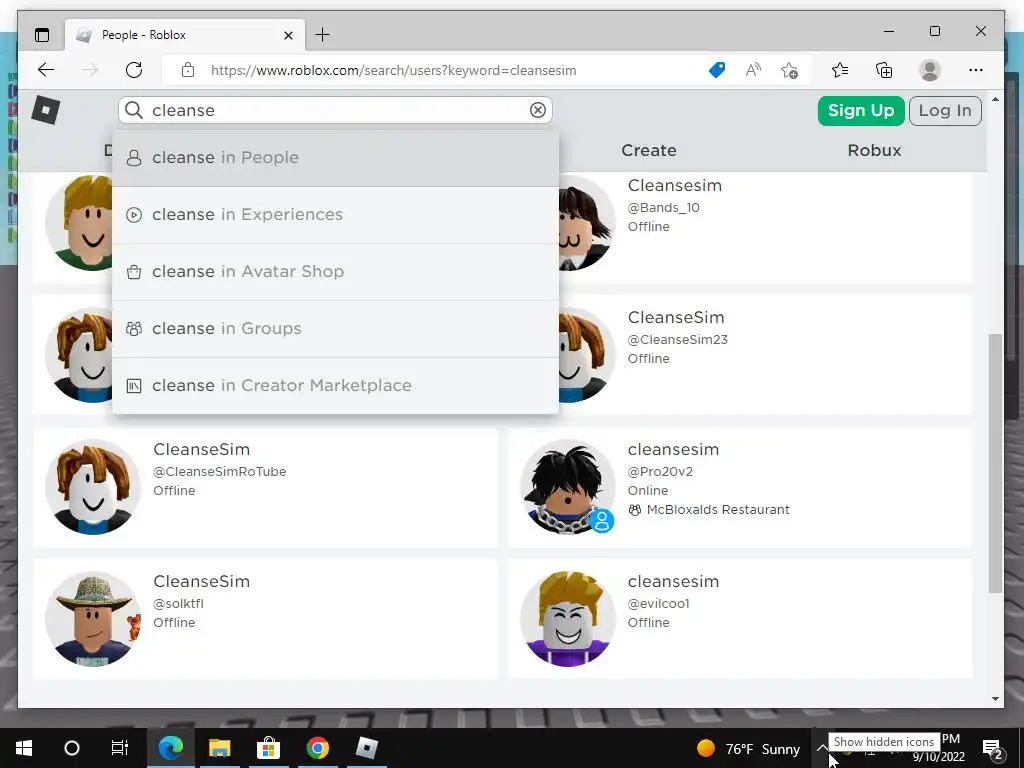Click @Bands_10 avatar thumbnail
The width and height of the screenshot is (1024, 768).
[x=587, y=223]
